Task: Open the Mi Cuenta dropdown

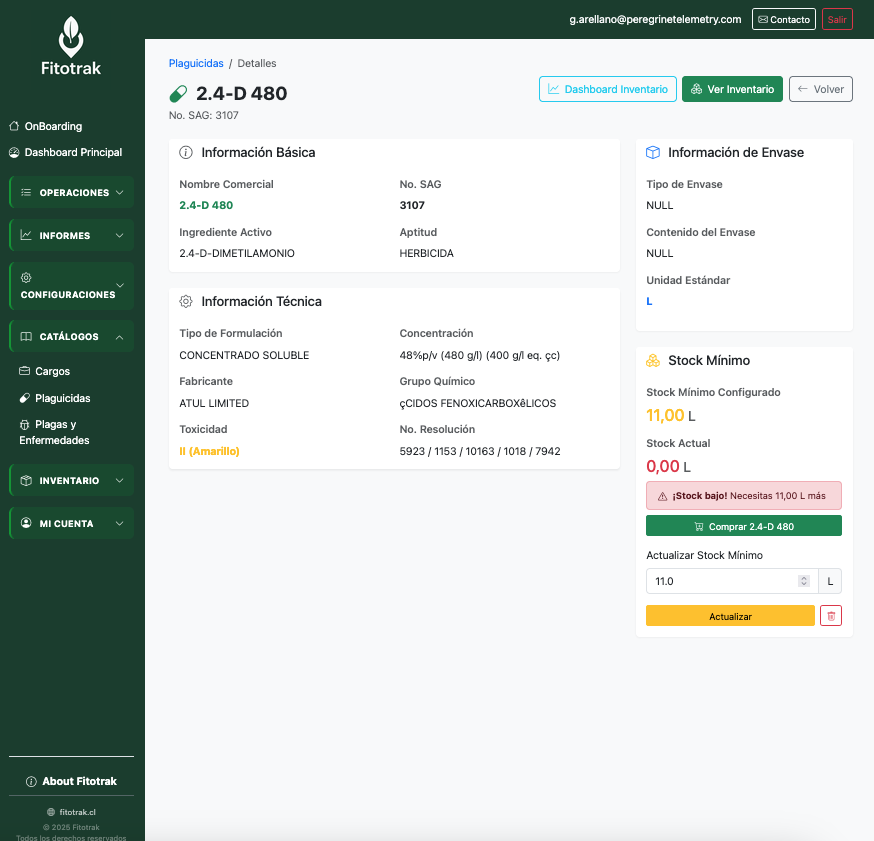Action: tap(72, 524)
